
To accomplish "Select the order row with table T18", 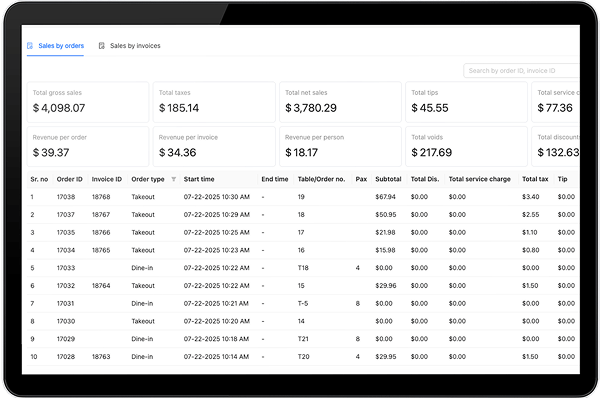I will pos(303,268).
